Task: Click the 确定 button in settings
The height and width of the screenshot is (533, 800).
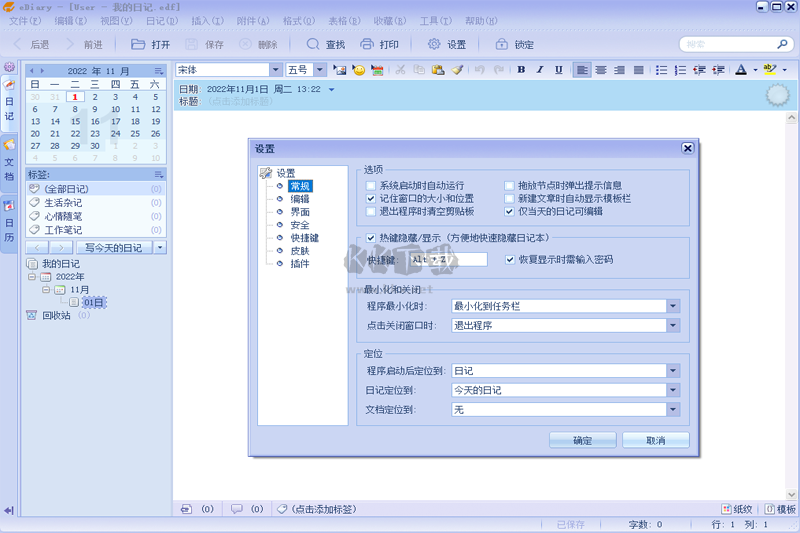Action: point(582,440)
